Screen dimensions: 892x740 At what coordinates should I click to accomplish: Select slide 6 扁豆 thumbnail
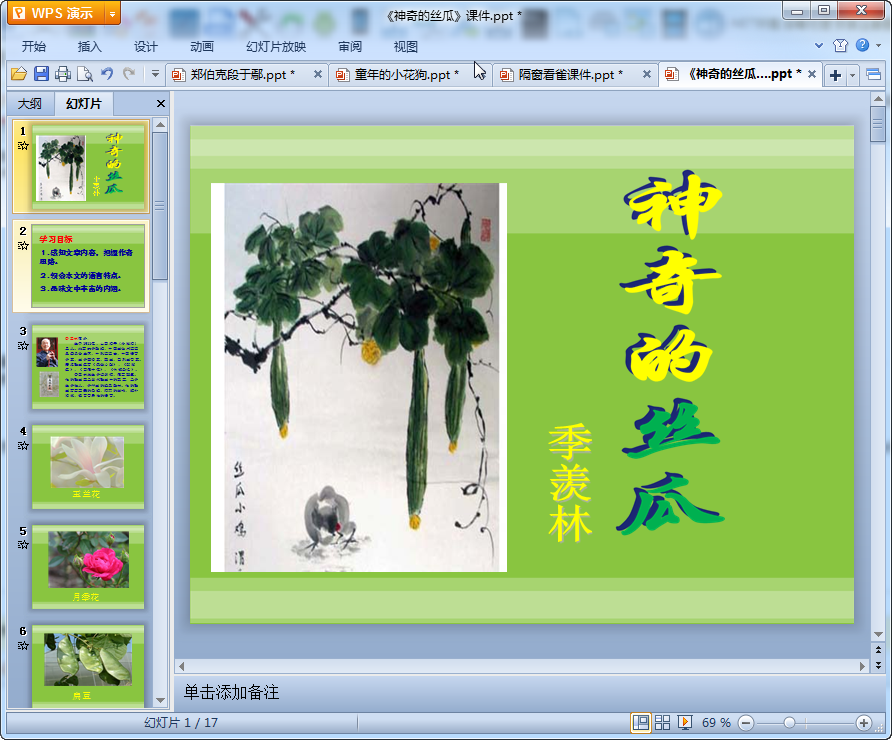coord(88,665)
